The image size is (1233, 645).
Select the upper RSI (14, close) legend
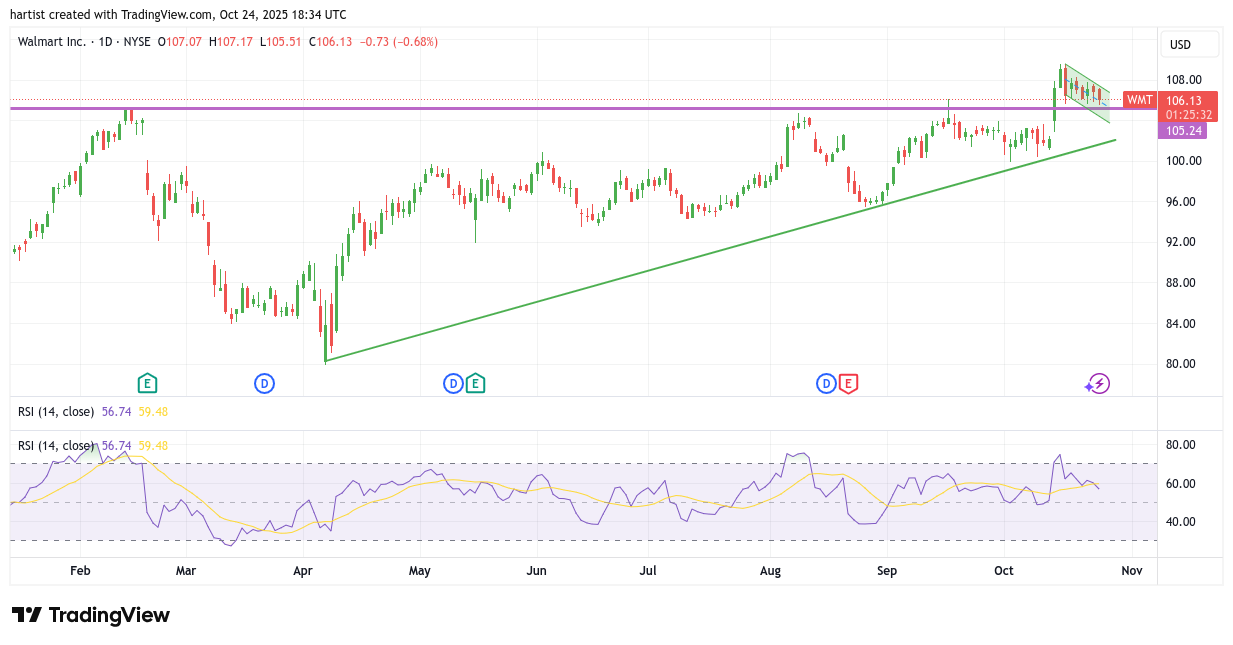[x=57, y=411]
